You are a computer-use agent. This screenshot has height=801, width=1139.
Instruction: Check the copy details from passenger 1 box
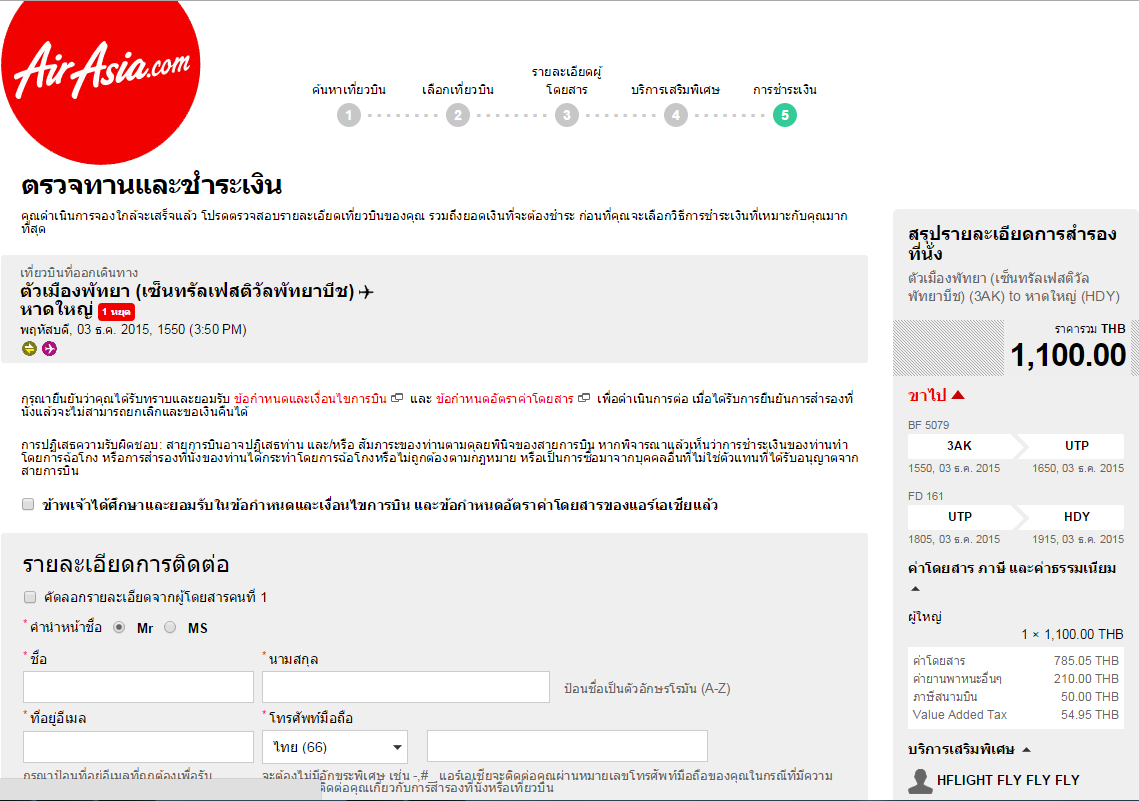(x=30, y=597)
